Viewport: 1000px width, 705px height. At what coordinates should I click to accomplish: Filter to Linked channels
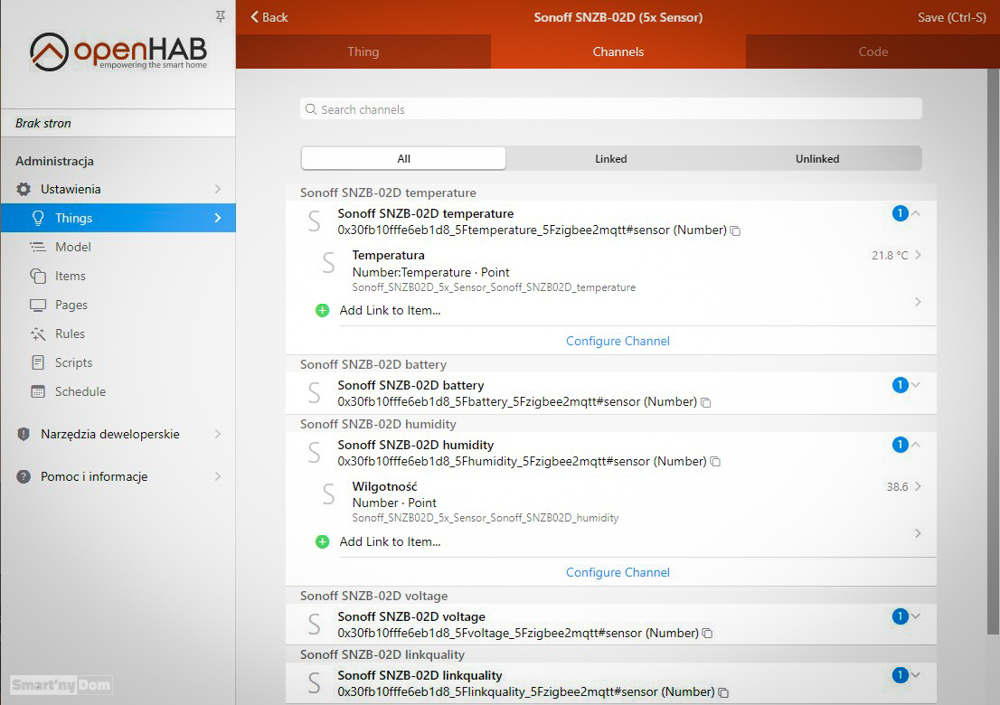(x=611, y=159)
